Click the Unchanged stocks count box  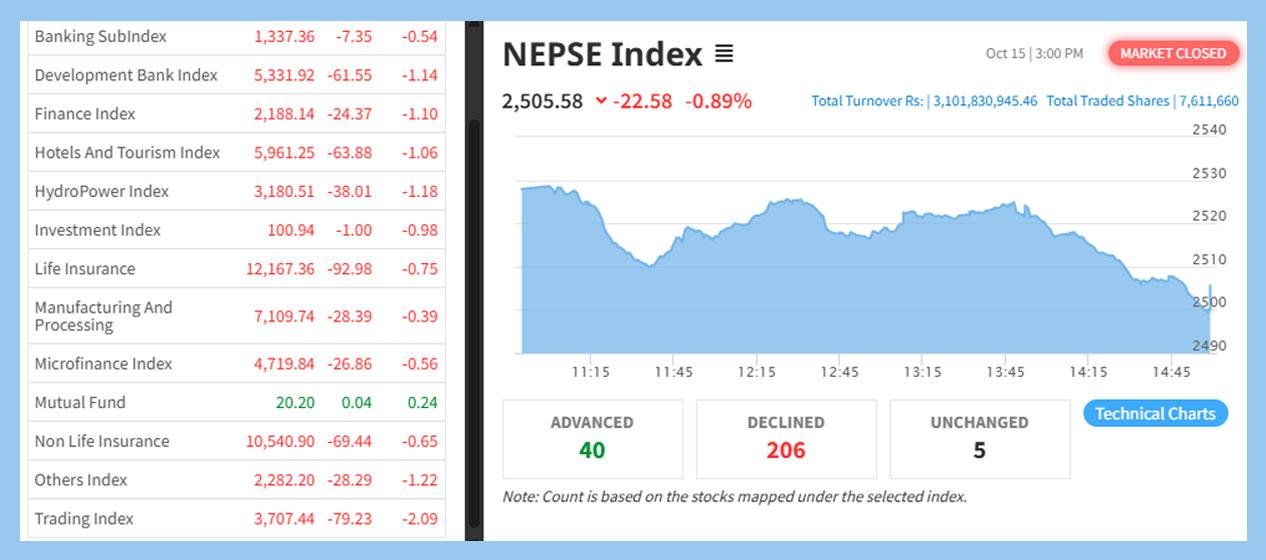(x=979, y=438)
